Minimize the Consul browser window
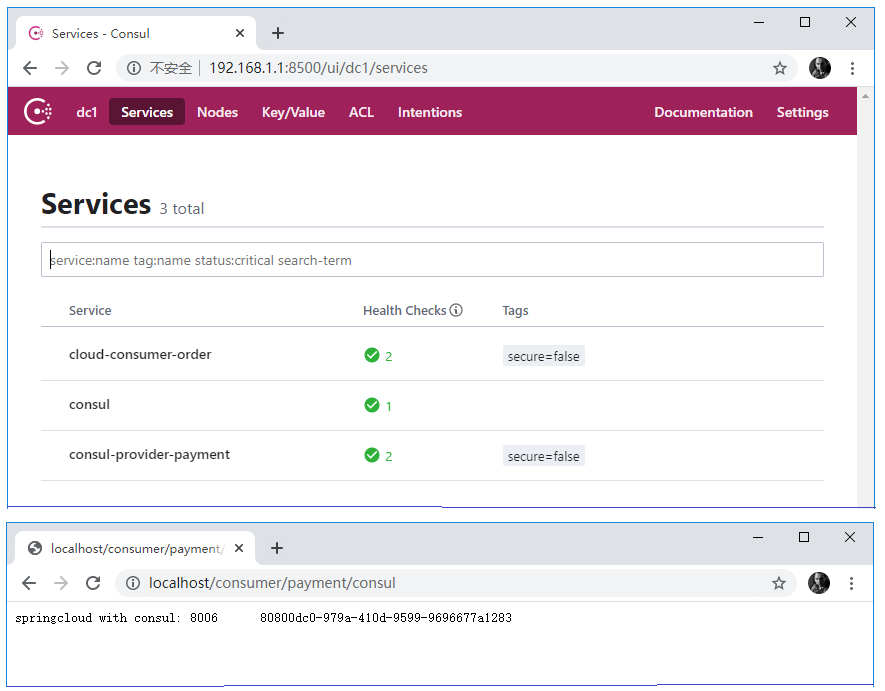This screenshot has height=691, width=885. [759, 23]
